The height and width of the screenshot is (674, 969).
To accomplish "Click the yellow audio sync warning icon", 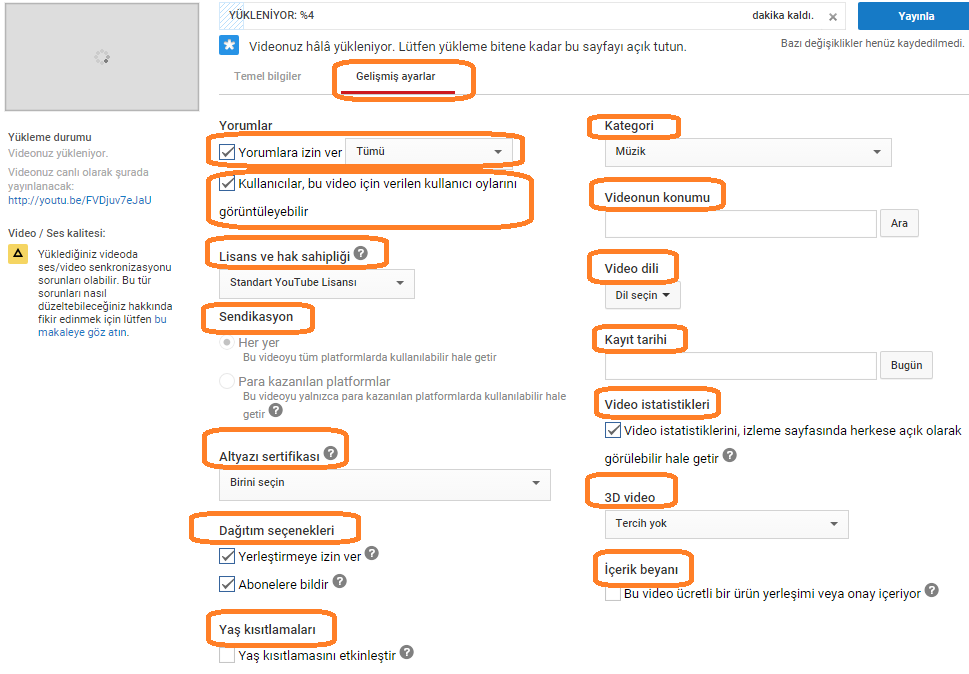I will 18,253.
